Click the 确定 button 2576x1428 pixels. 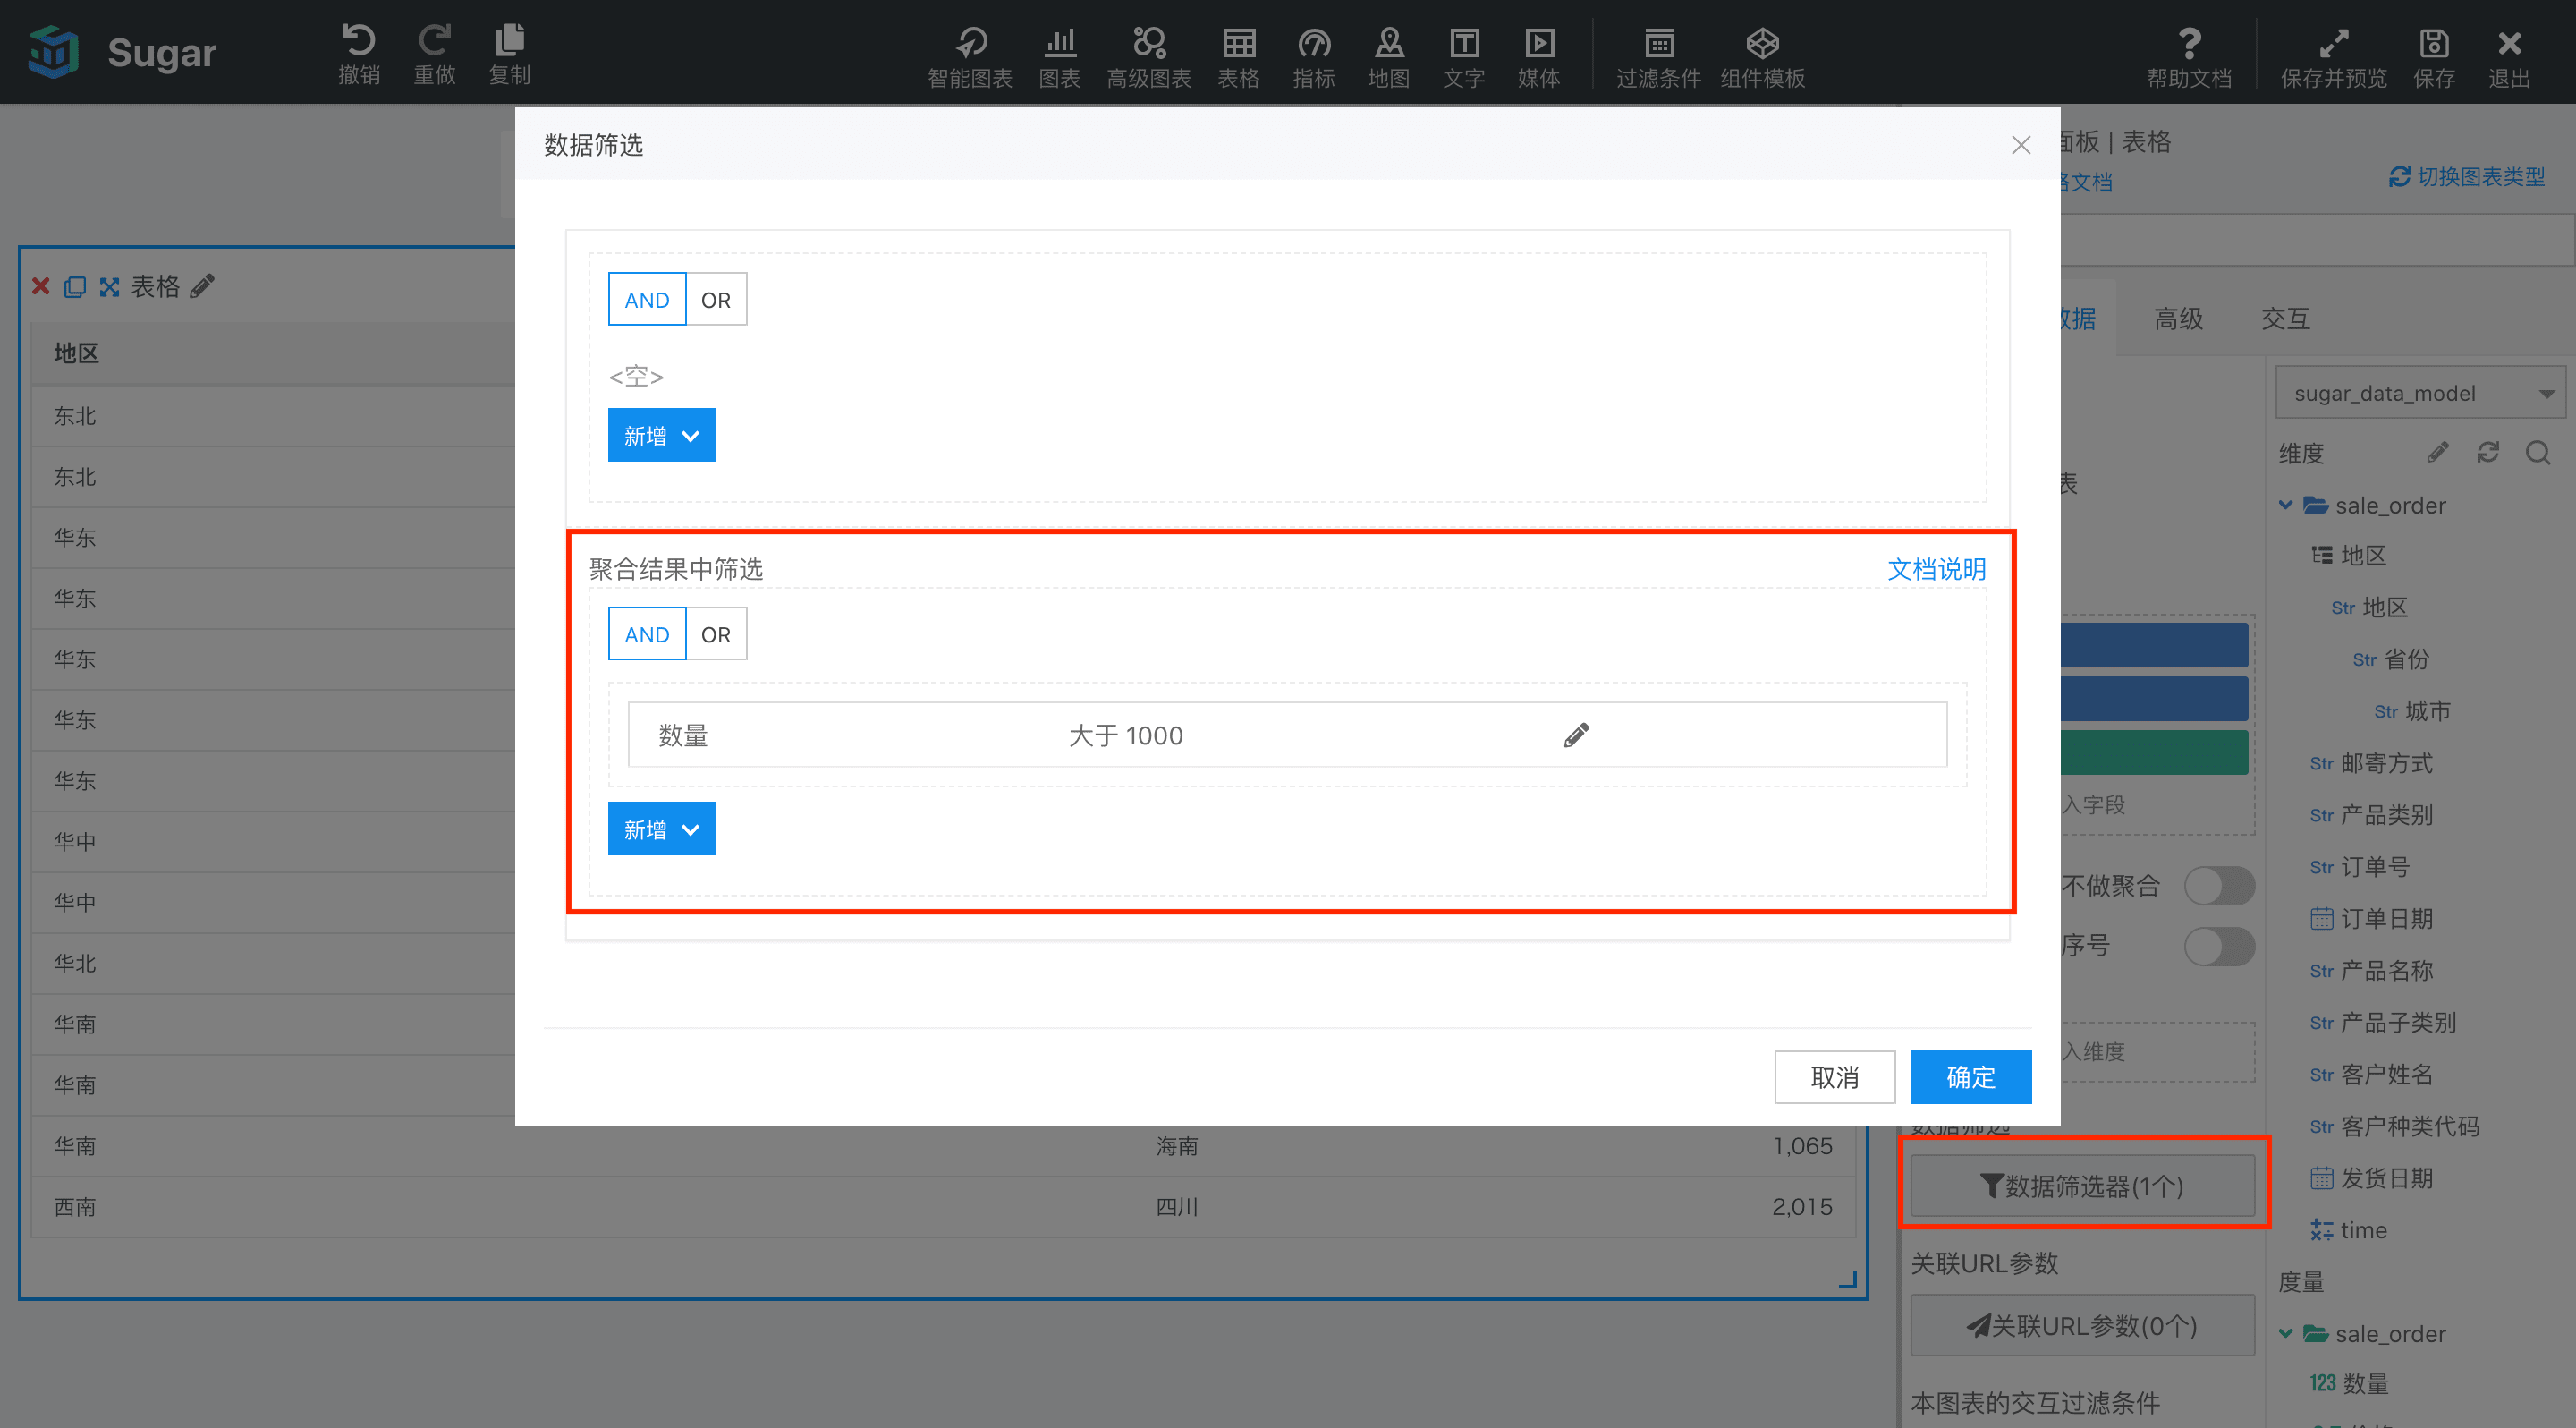(1970, 1077)
